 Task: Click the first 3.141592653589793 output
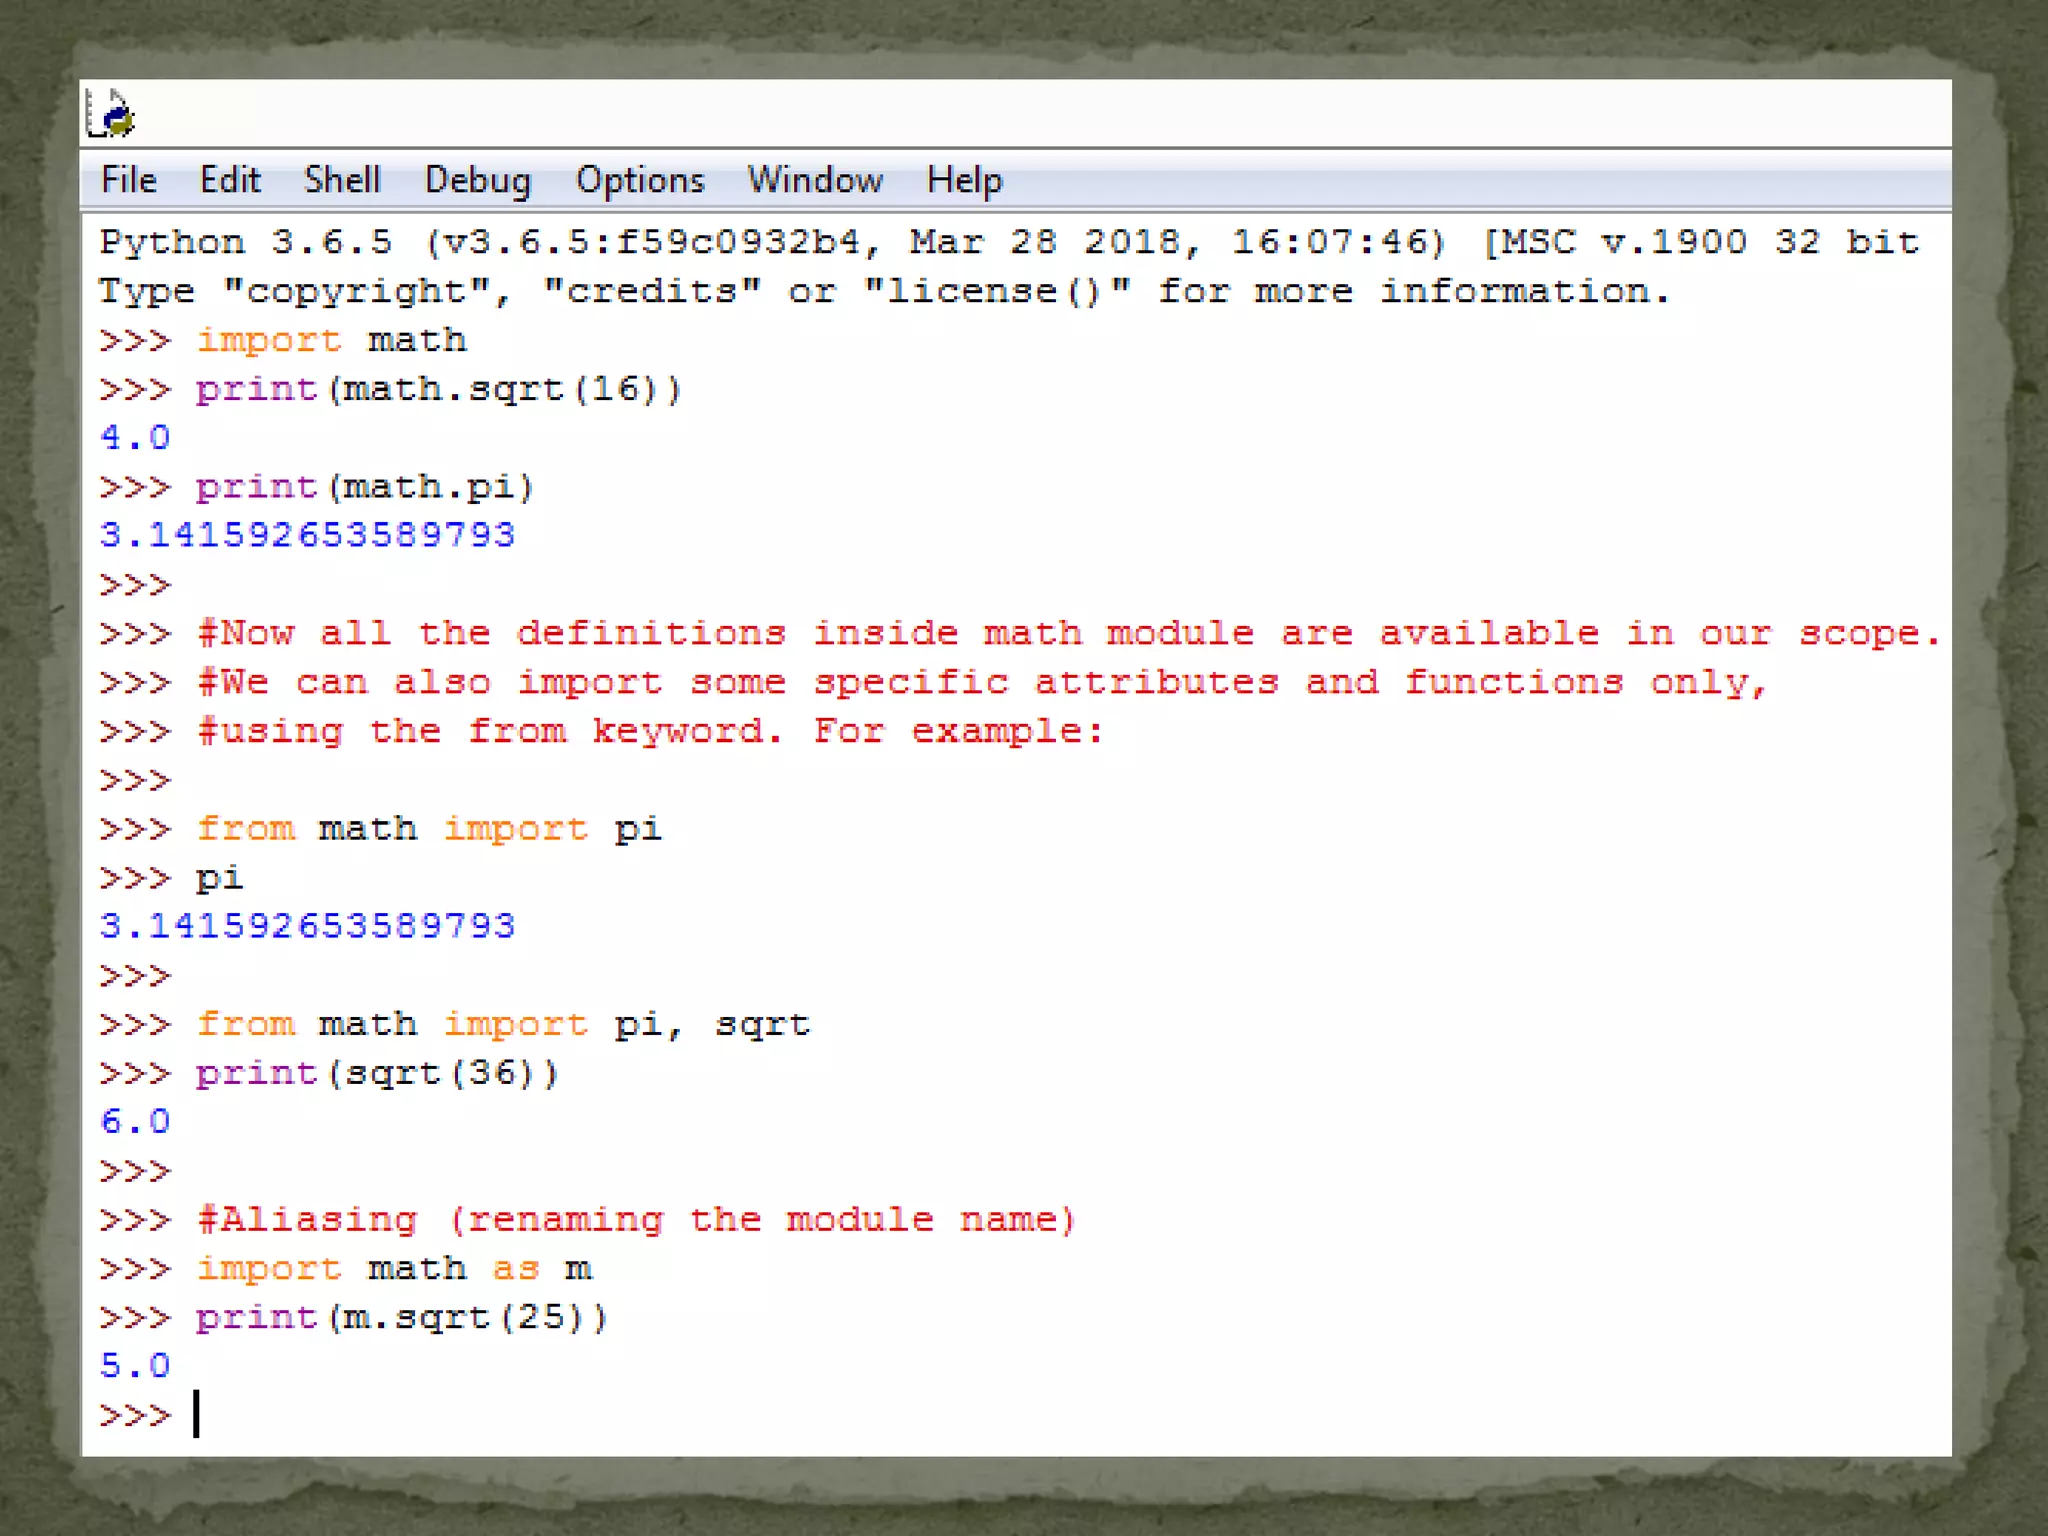point(307,535)
